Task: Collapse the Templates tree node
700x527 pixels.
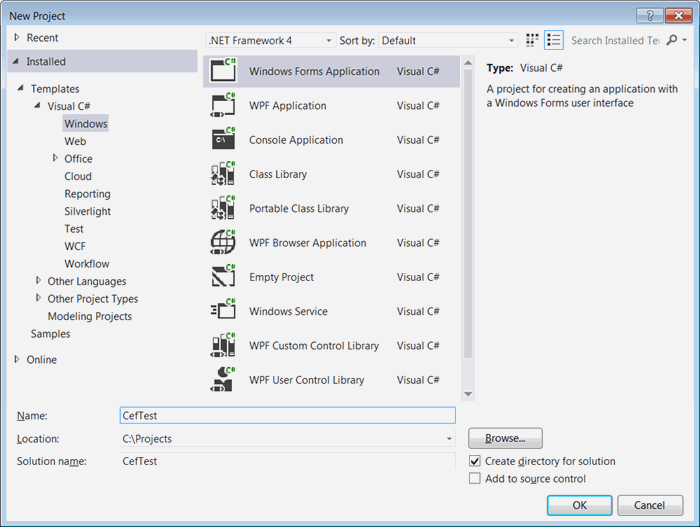Action: point(21,88)
